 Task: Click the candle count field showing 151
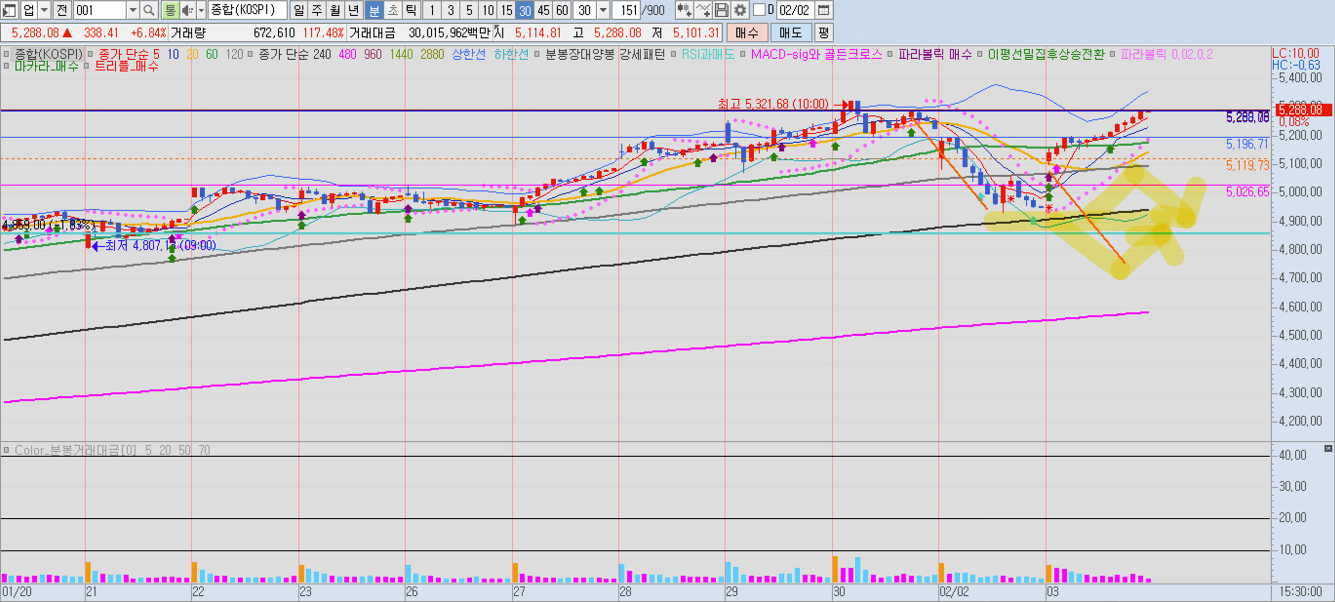pyautogui.click(x=627, y=10)
